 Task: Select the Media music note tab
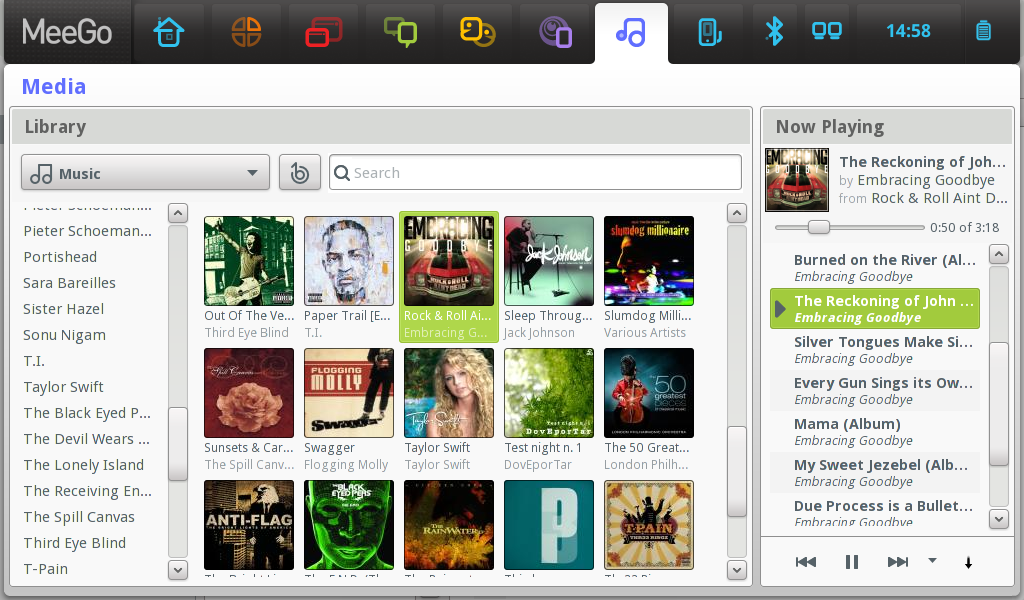[x=631, y=32]
